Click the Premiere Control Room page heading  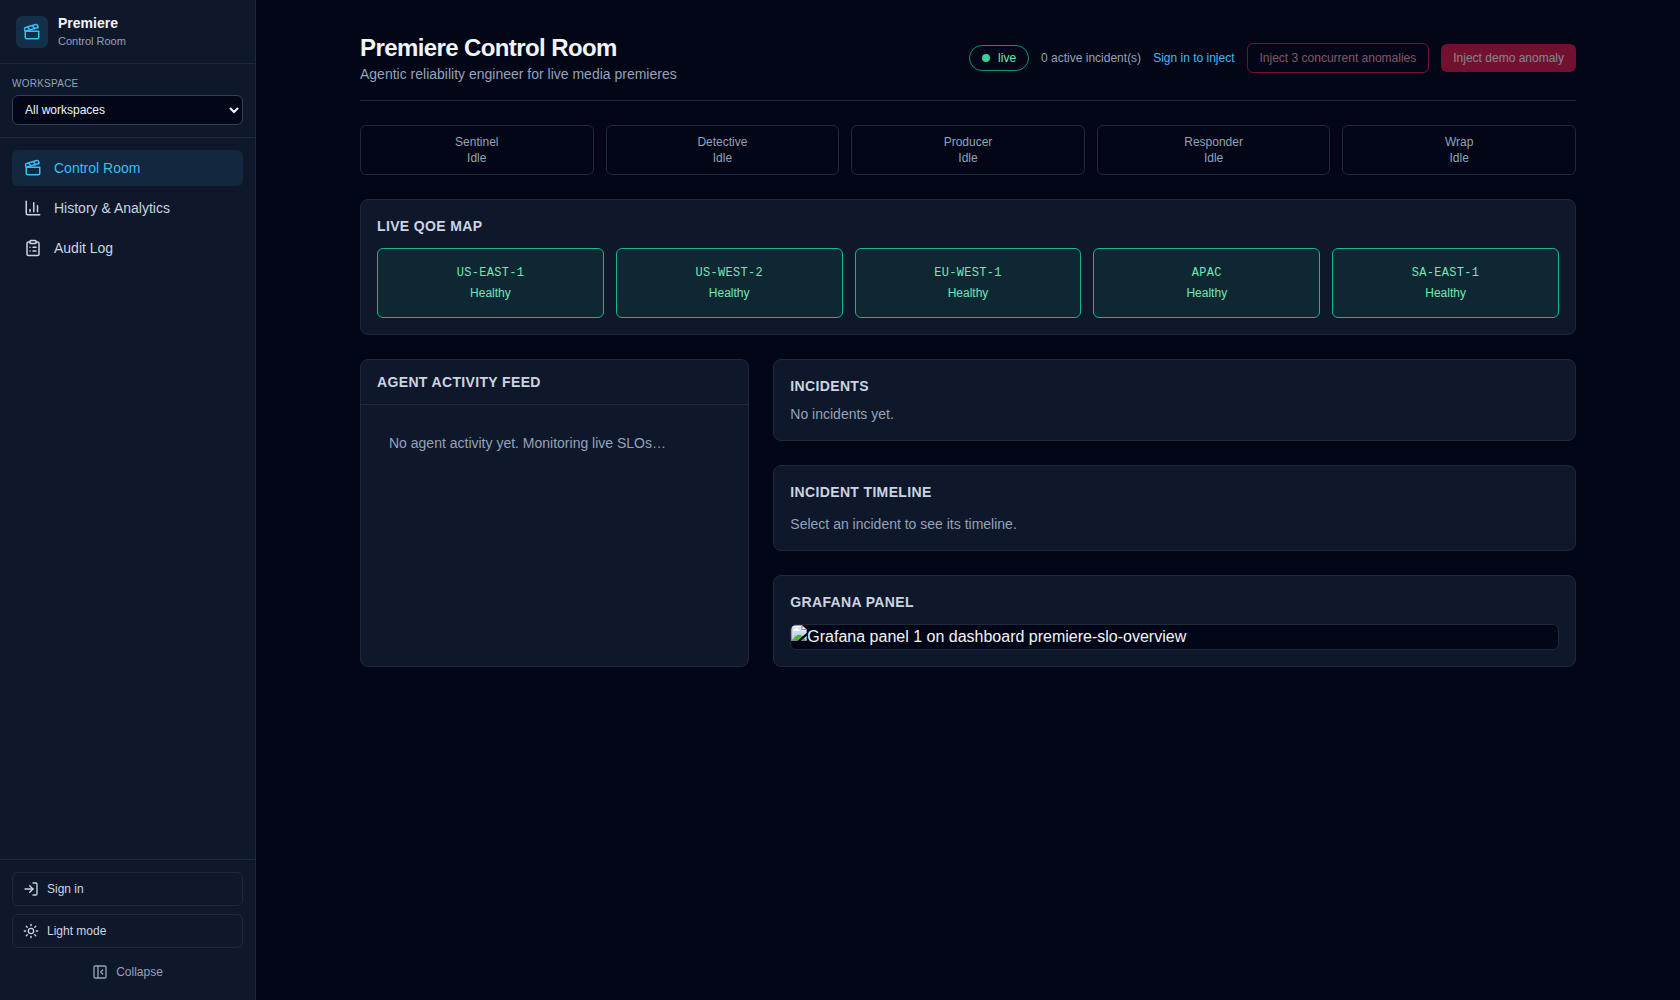(x=488, y=48)
